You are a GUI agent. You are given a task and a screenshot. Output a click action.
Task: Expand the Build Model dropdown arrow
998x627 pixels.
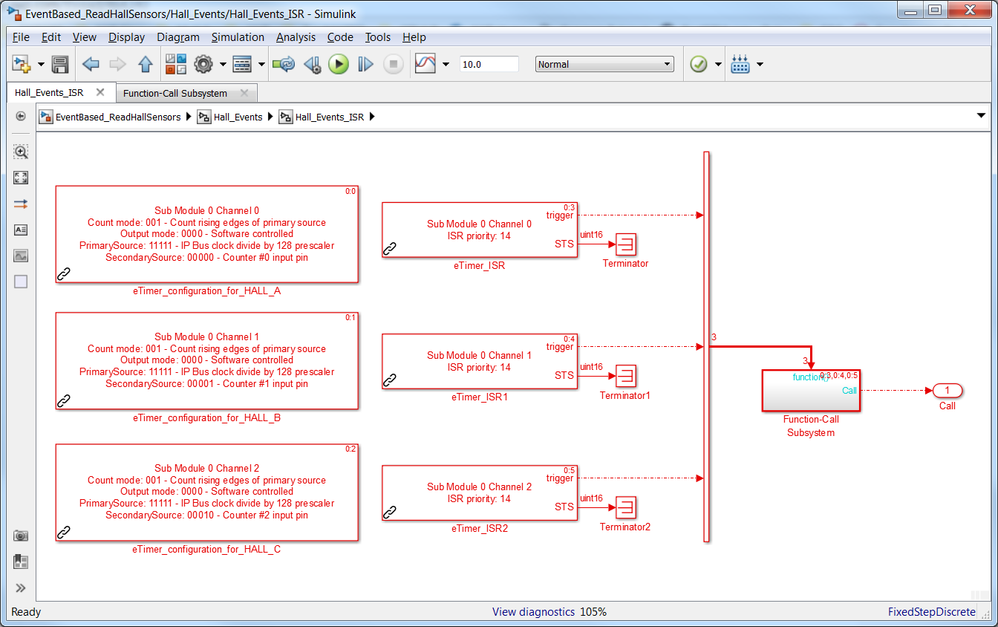tap(760, 64)
